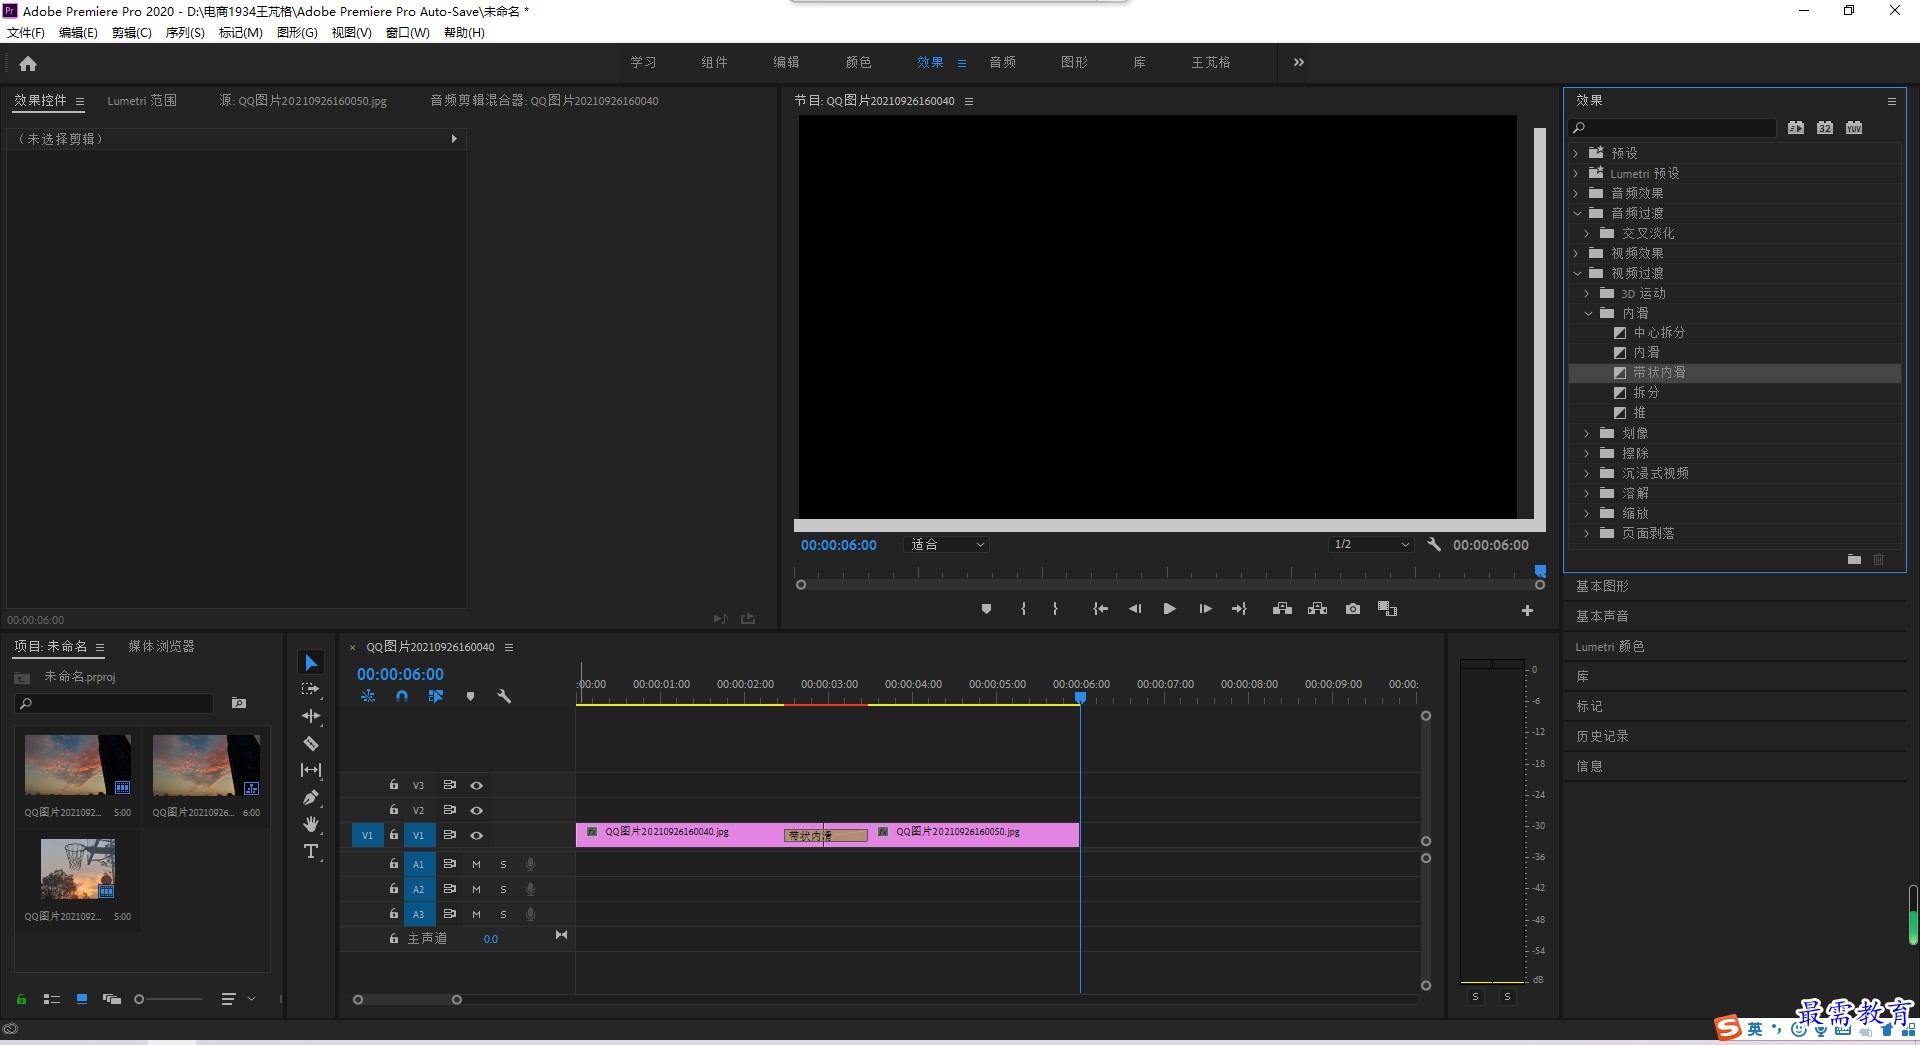Mute audio track A1
This screenshot has width=1920, height=1045.
click(476, 864)
